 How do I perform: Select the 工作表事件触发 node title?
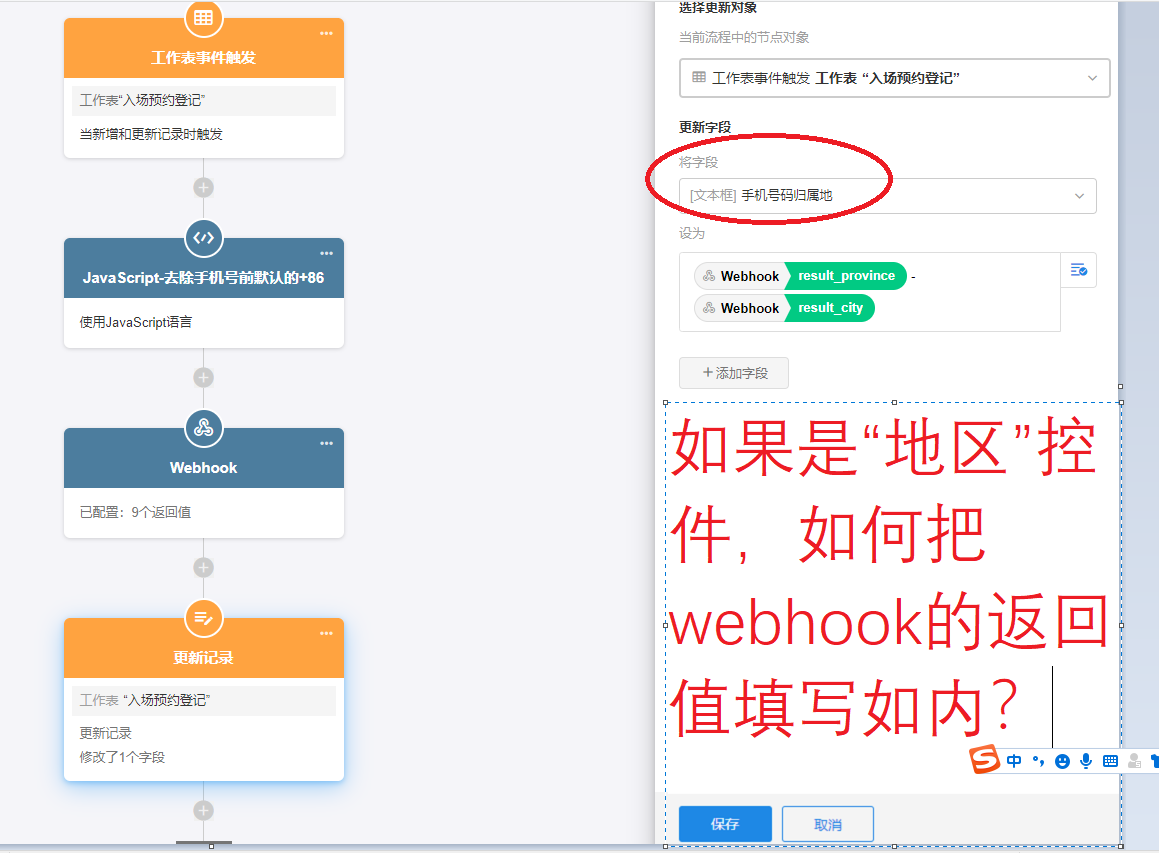203,58
